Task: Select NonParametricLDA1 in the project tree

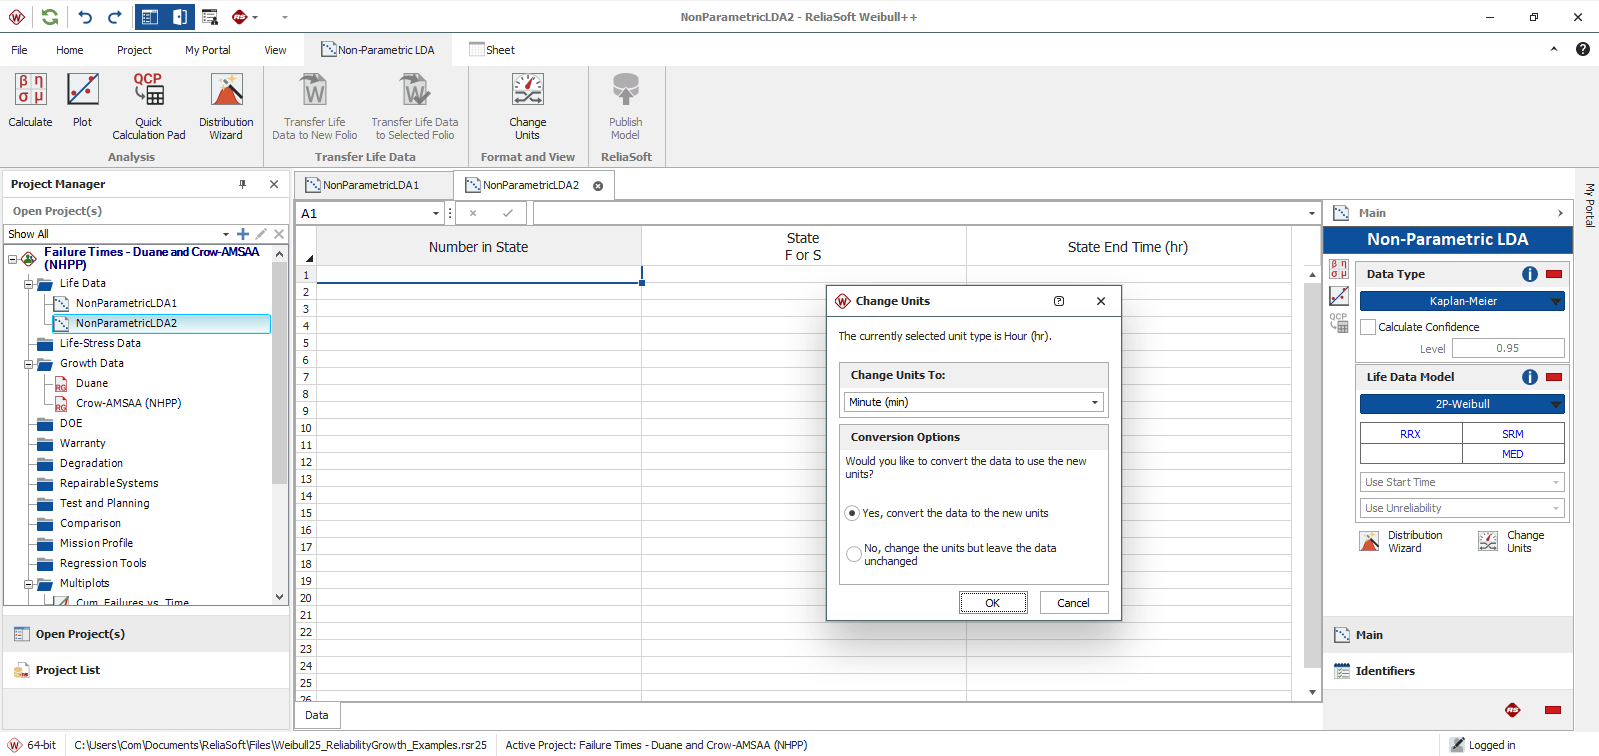Action: click(x=126, y=303)
